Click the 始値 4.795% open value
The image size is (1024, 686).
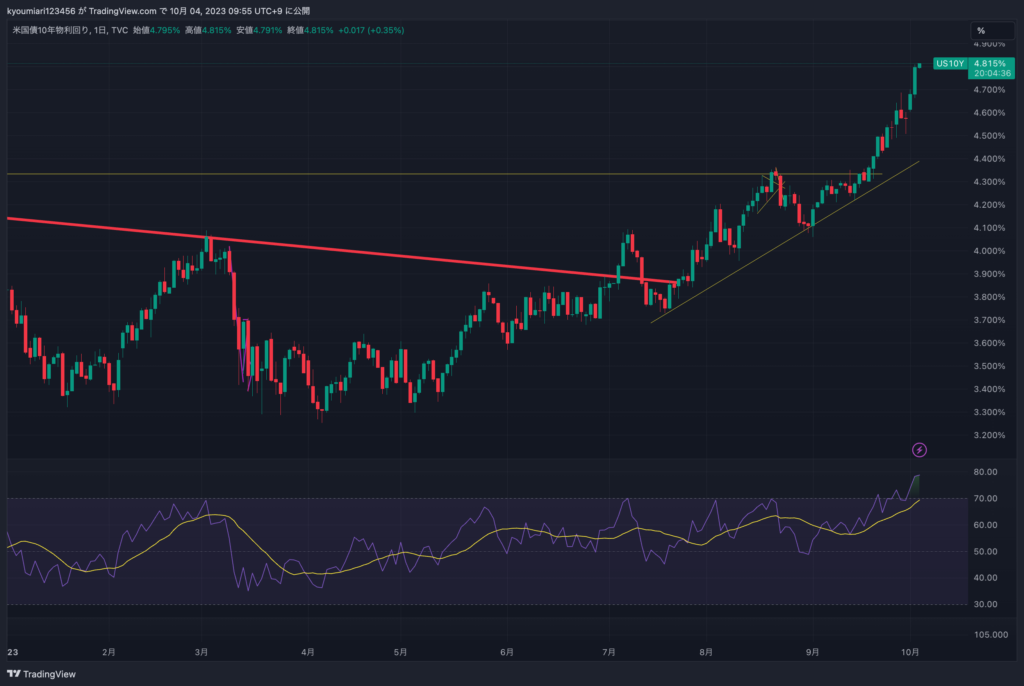[x=156, y=30]
